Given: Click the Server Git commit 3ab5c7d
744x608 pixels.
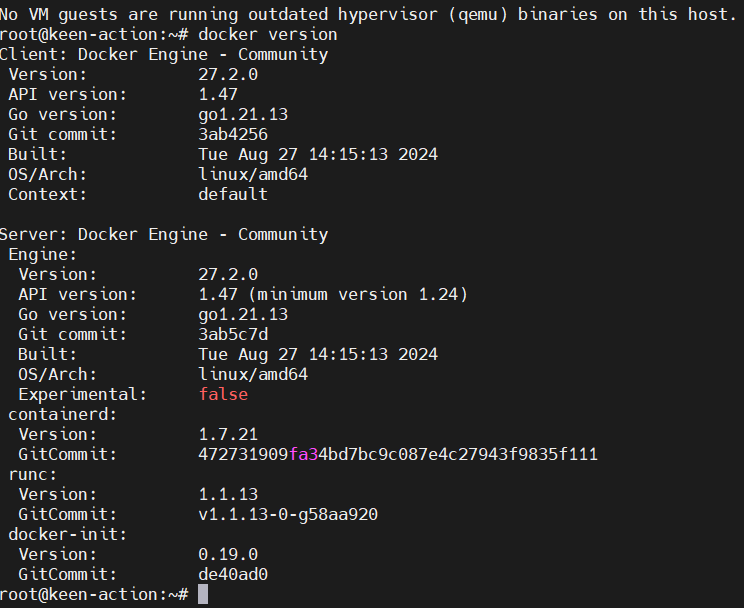Looking at the screenshot, I should point(233,334).
